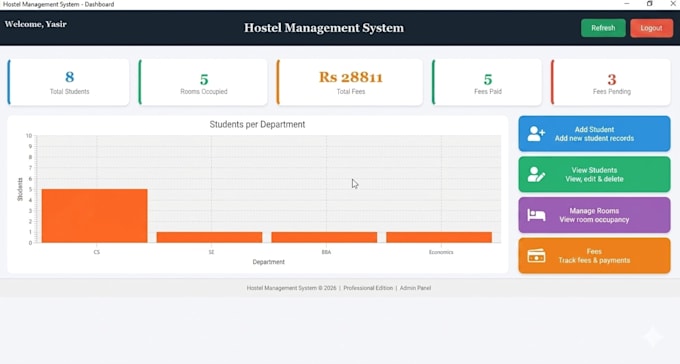Click the BBA department bar in chart
The height and width of the screenshot is (364, 680).
coord(324,237)
